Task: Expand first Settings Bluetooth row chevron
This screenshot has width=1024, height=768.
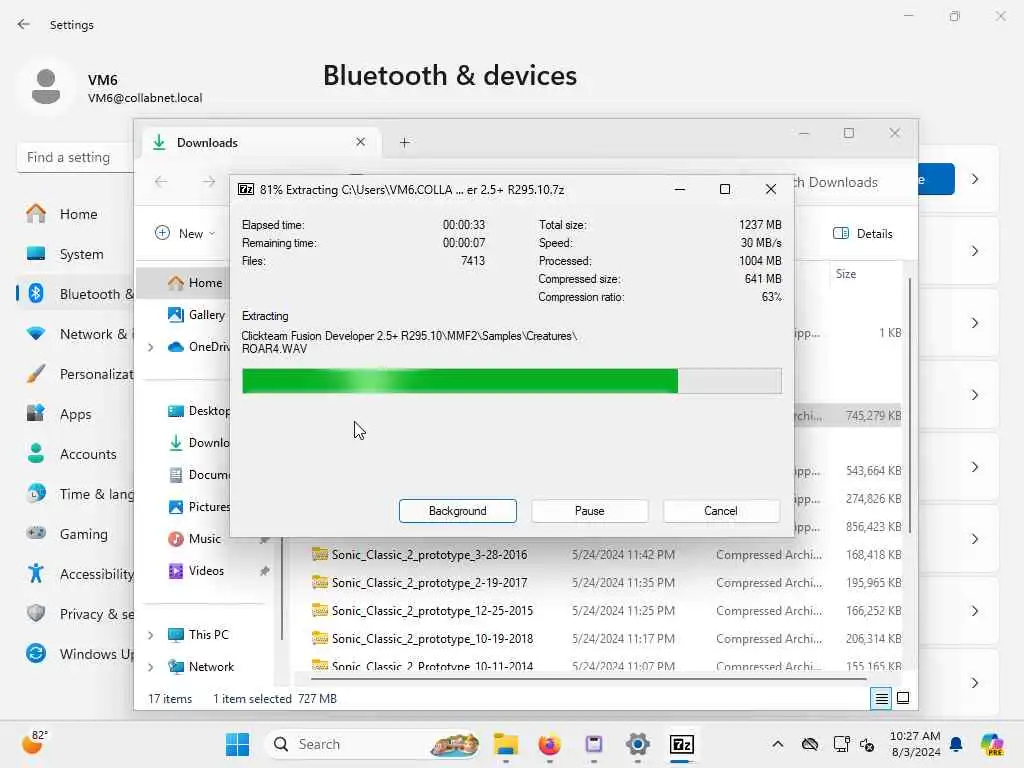Action: (974, 179)
